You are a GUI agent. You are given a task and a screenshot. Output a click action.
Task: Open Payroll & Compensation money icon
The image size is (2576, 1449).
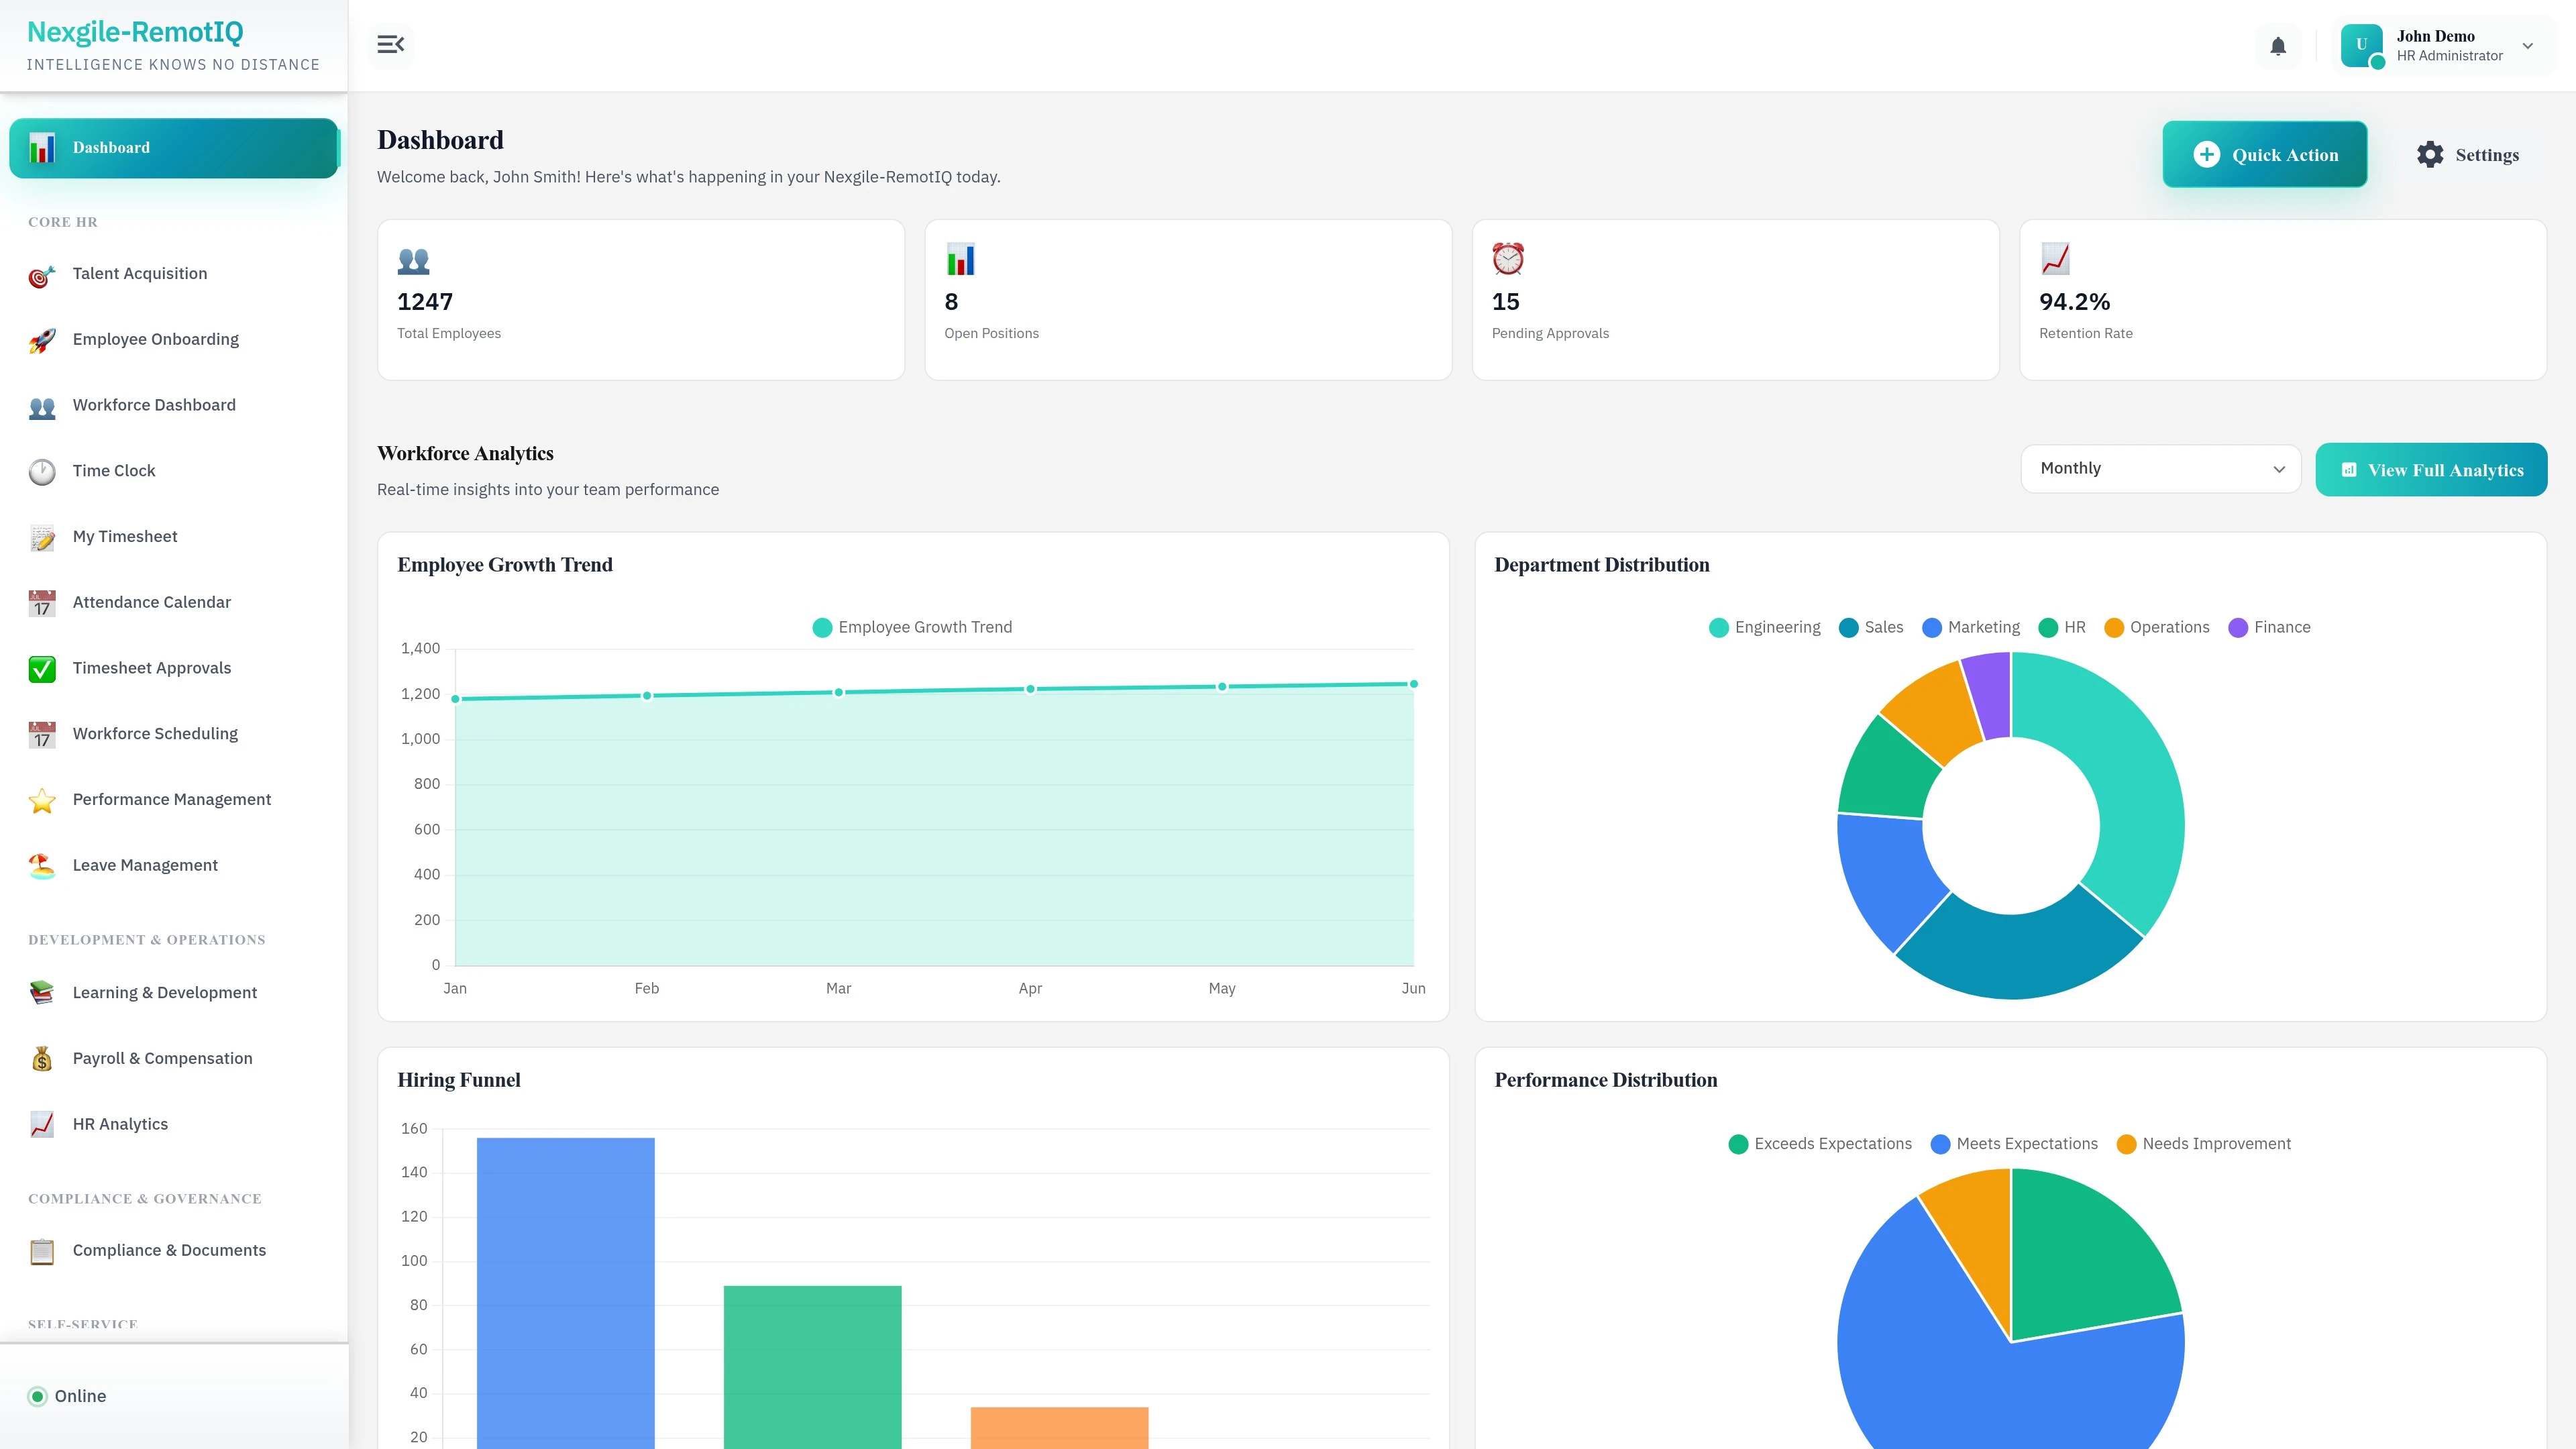click(x=41, y=1058)
